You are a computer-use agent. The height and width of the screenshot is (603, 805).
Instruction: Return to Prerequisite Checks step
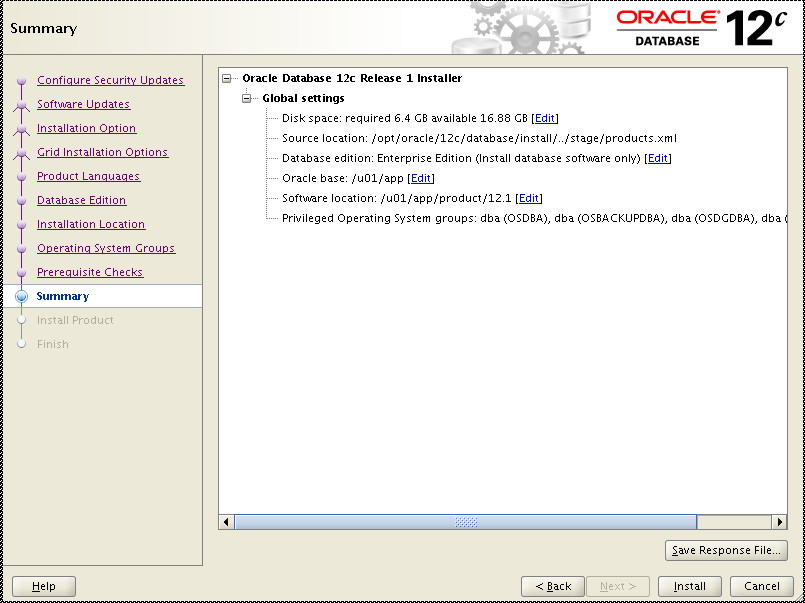90,273
